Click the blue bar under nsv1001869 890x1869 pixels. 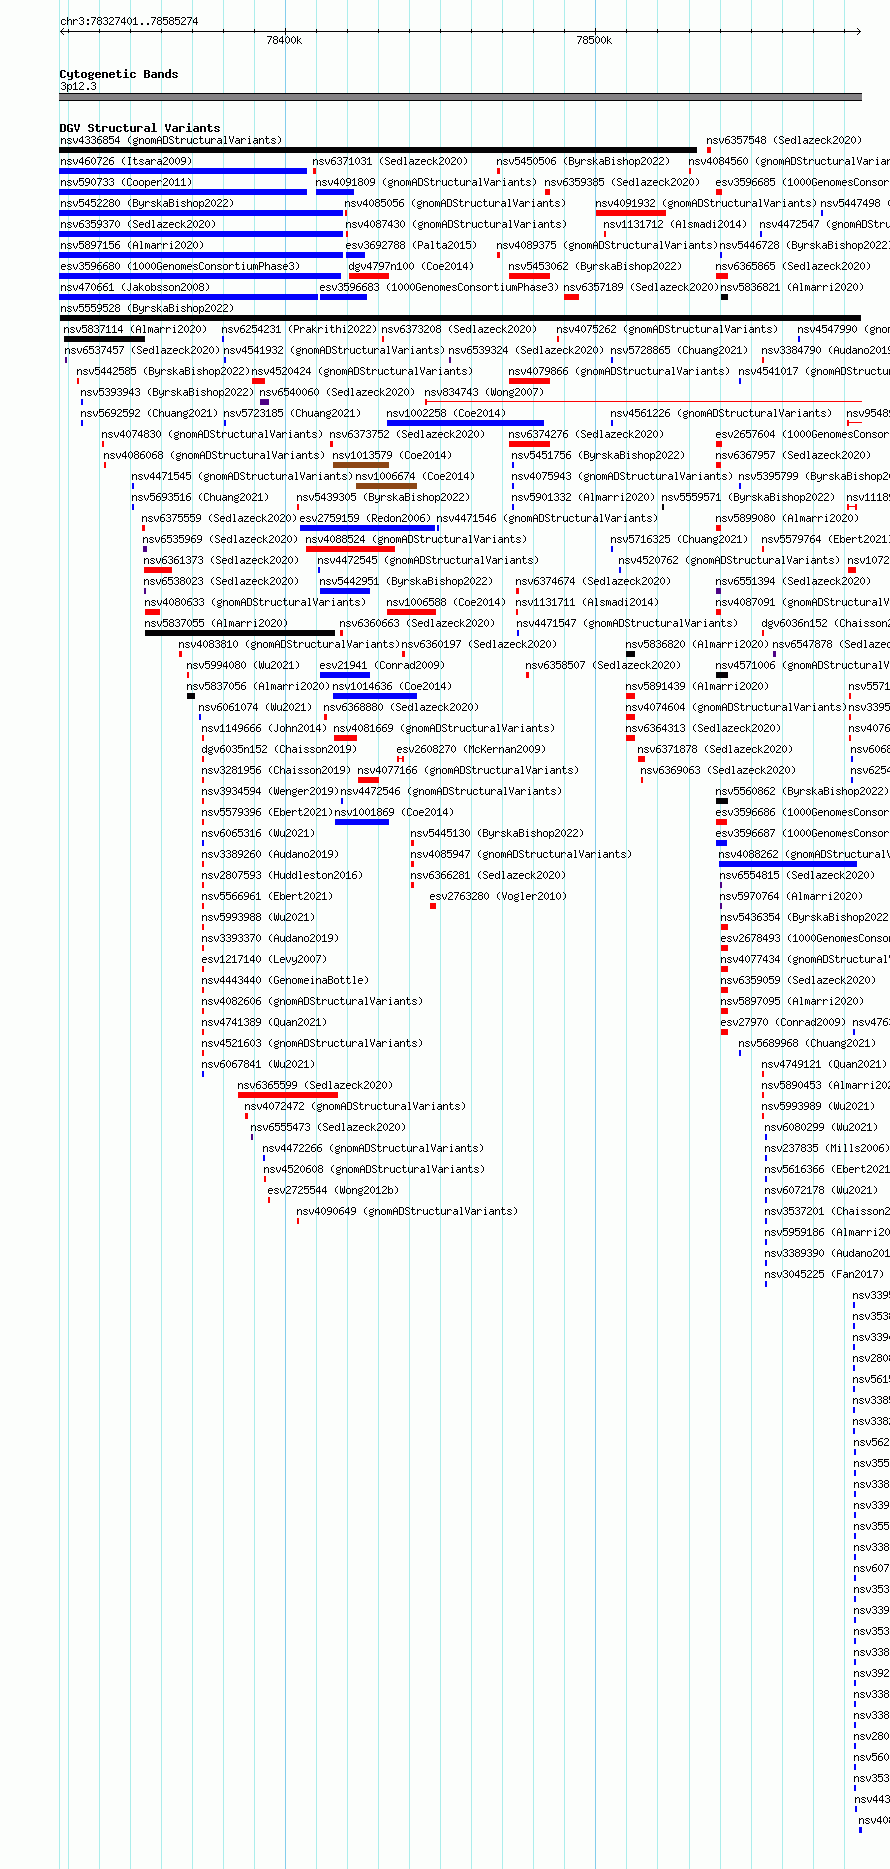click(x=362, y=822)
